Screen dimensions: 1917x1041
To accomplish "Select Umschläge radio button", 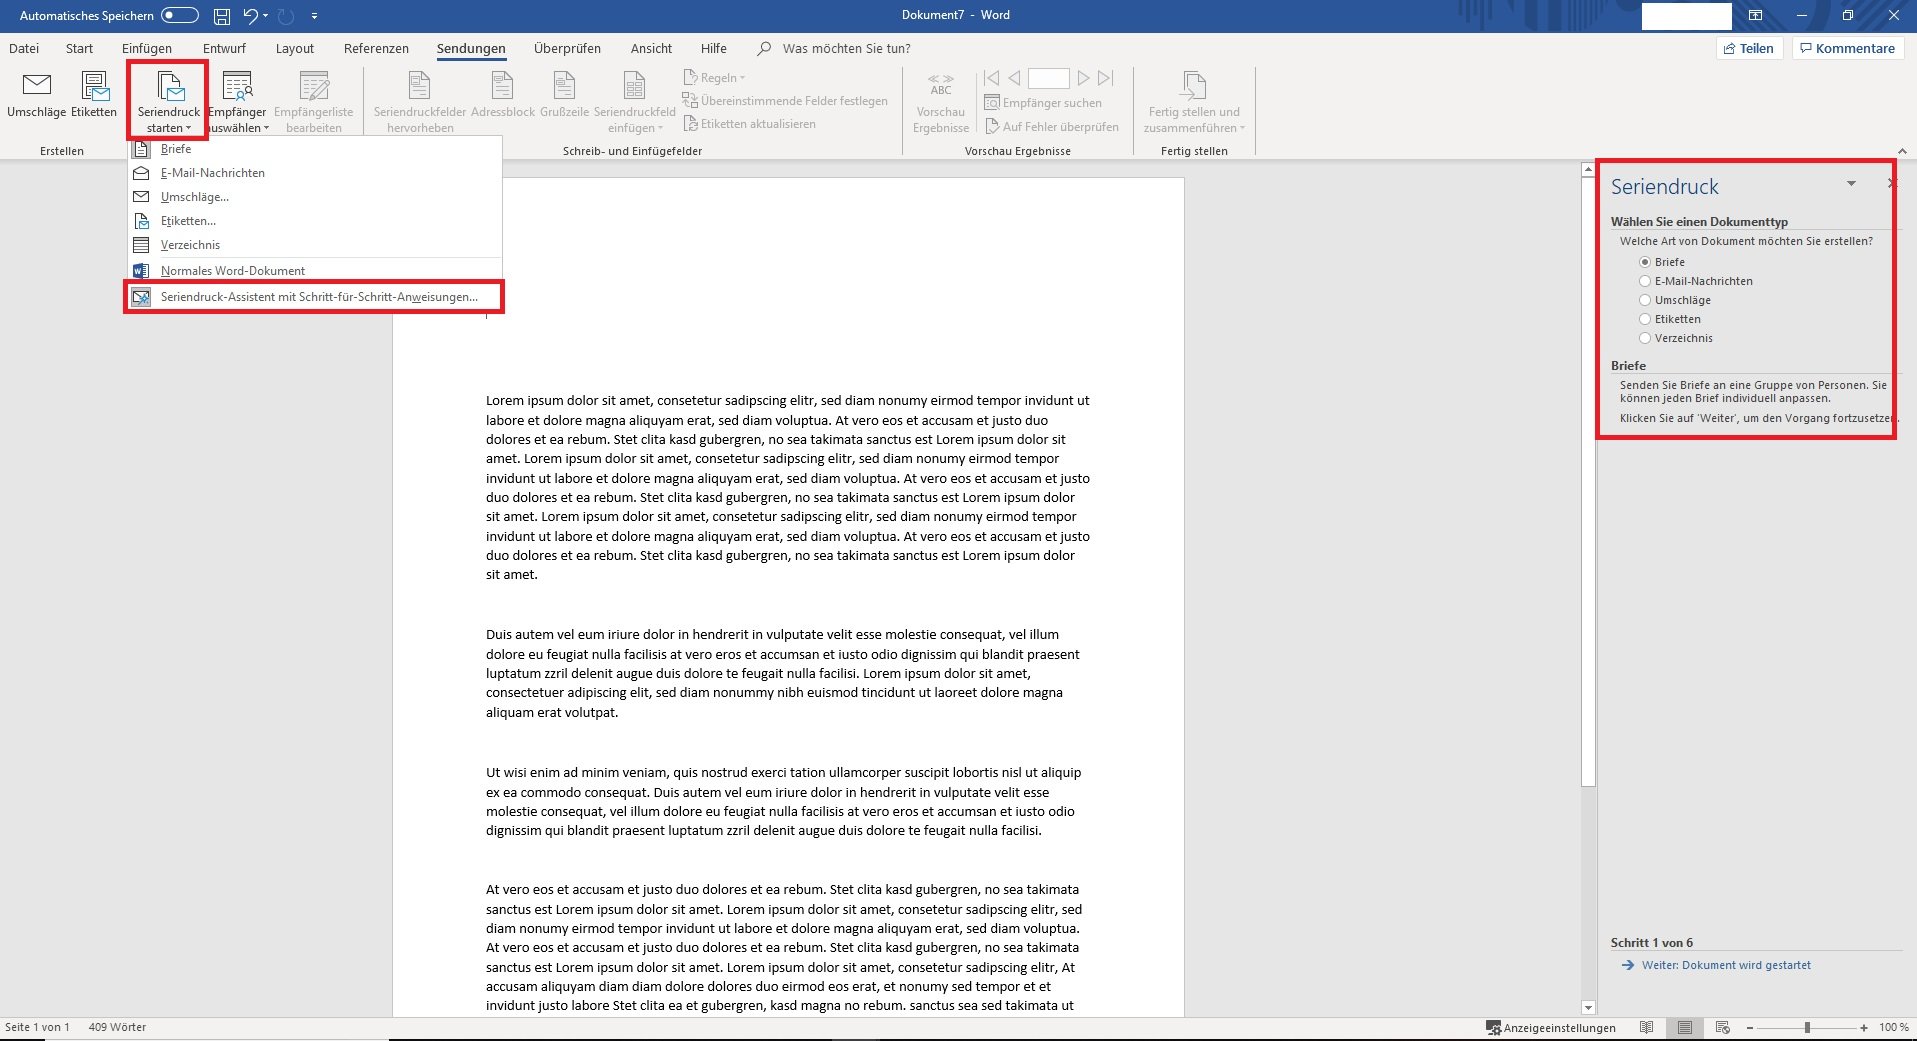I will 1645,300.
